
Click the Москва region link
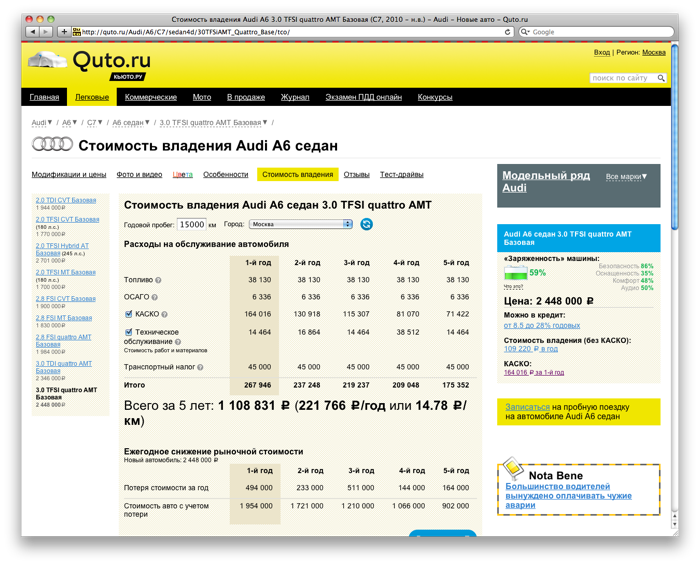(654, 53)
